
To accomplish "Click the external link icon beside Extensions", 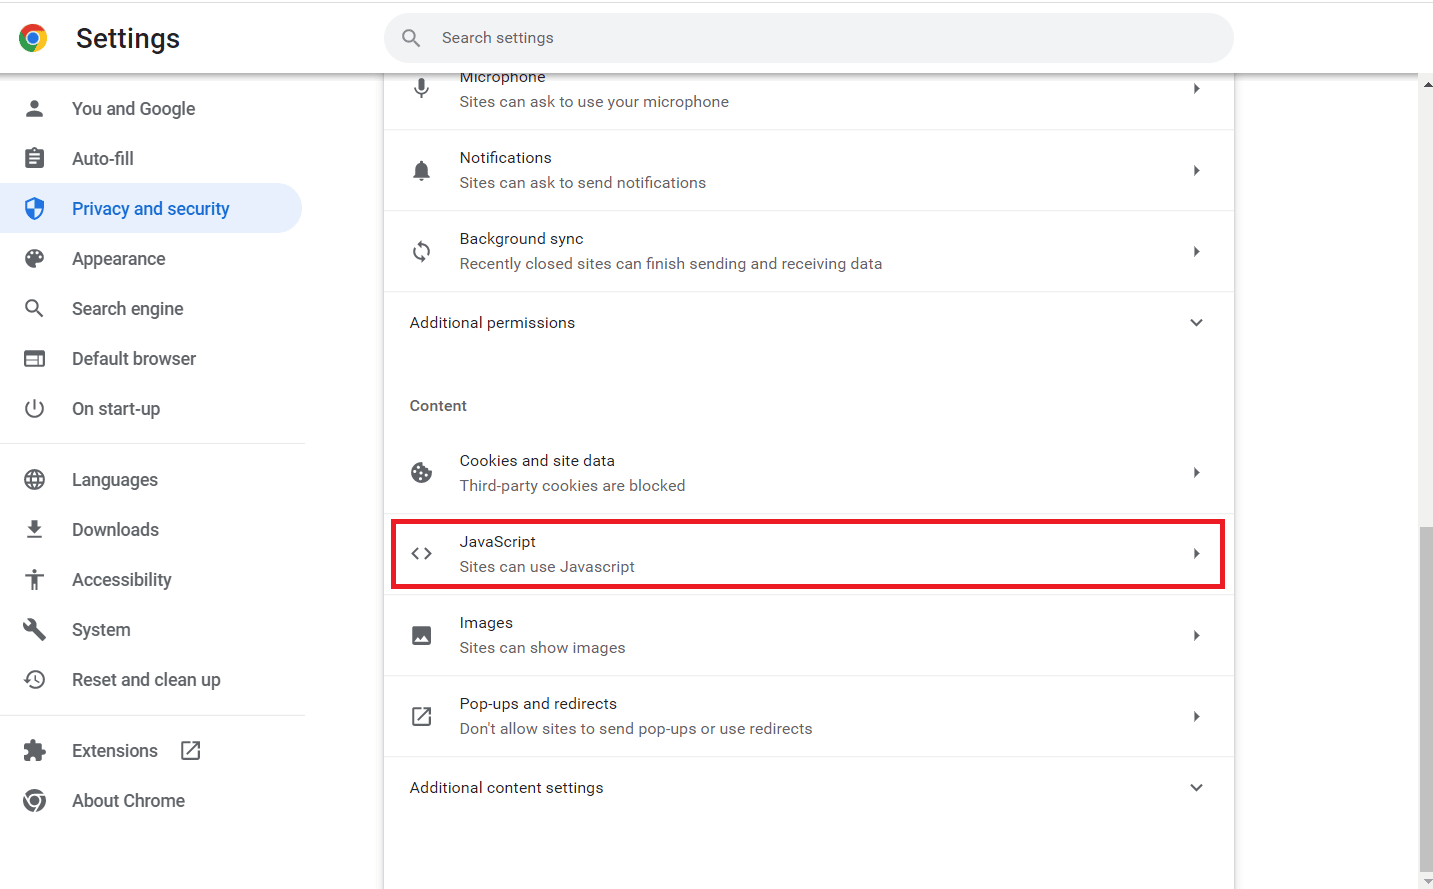I will [x=191, y=750].
